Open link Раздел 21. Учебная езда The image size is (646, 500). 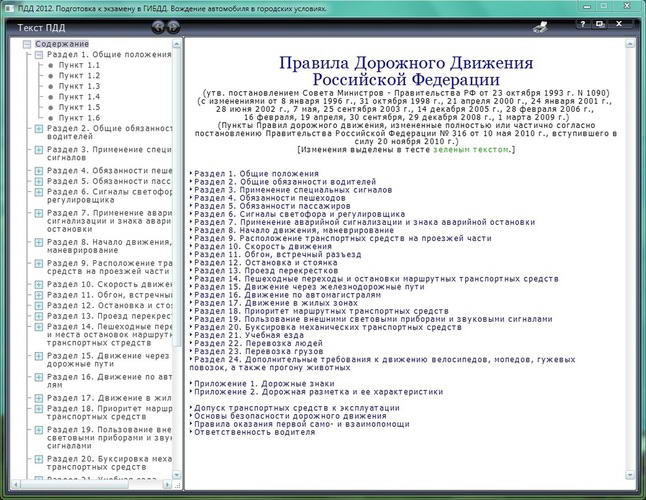tap(249, 335)
